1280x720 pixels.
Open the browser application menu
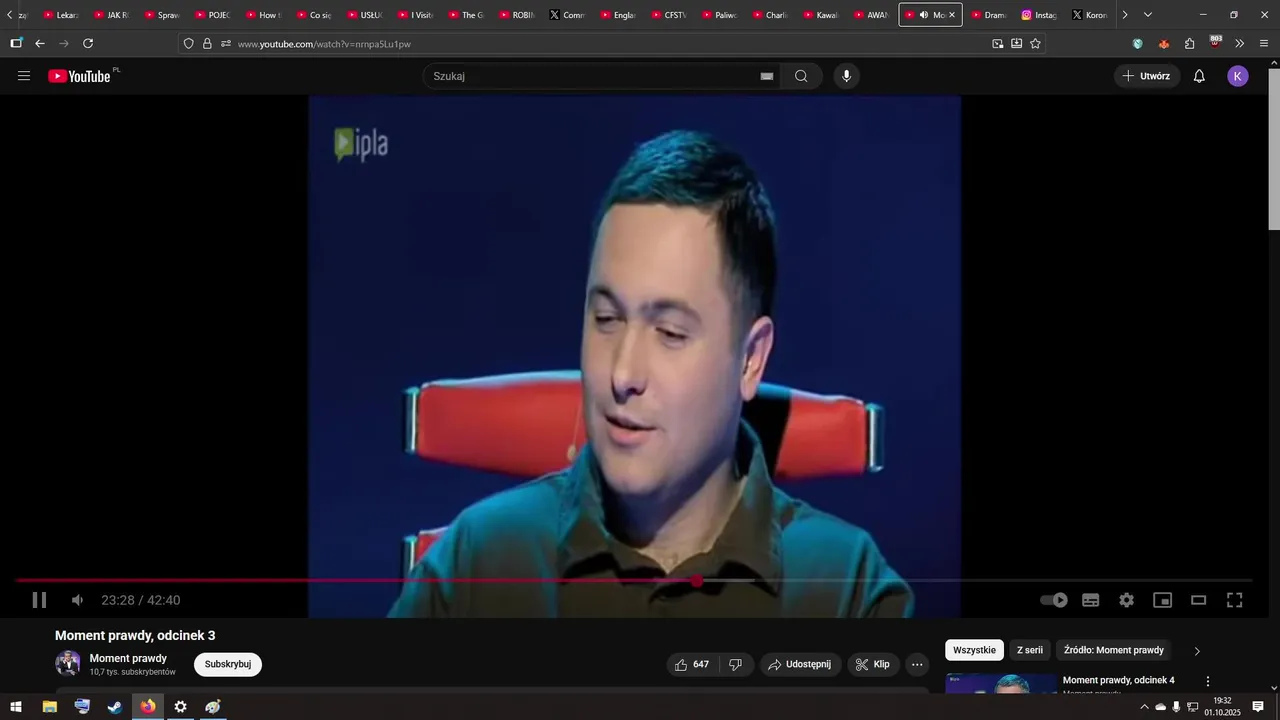[x=1264, y=43]
